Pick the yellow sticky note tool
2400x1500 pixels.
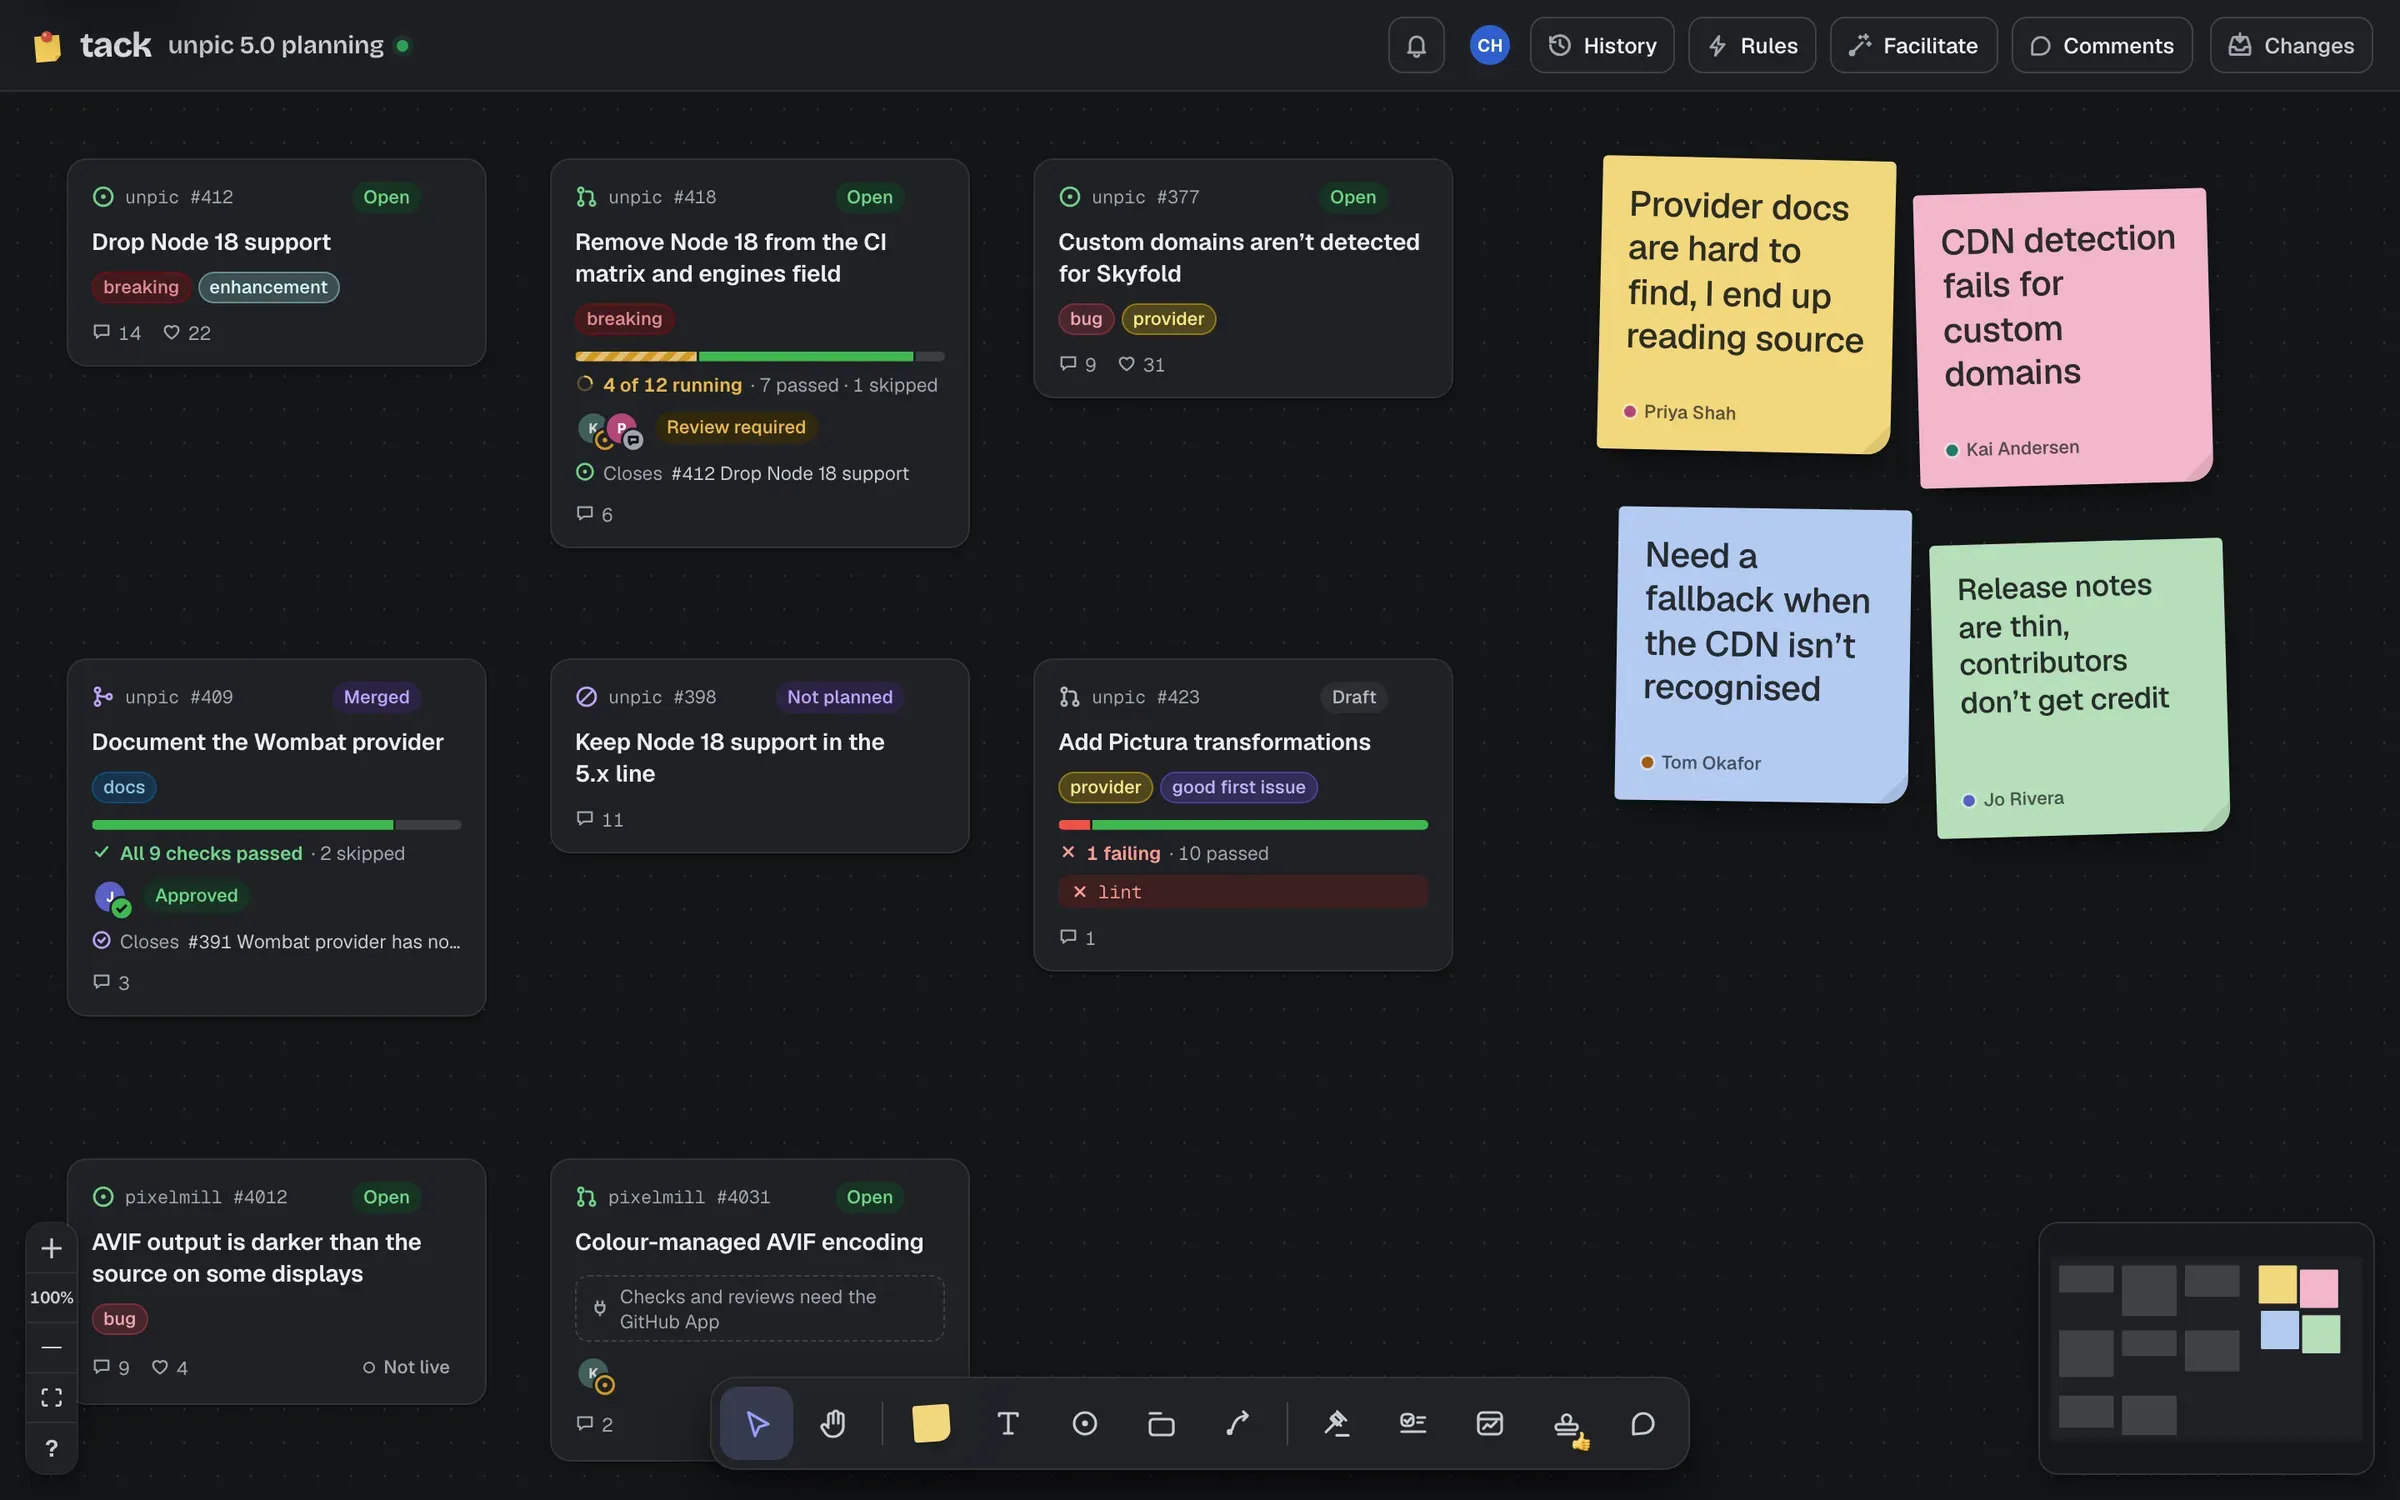(930, 1422)
